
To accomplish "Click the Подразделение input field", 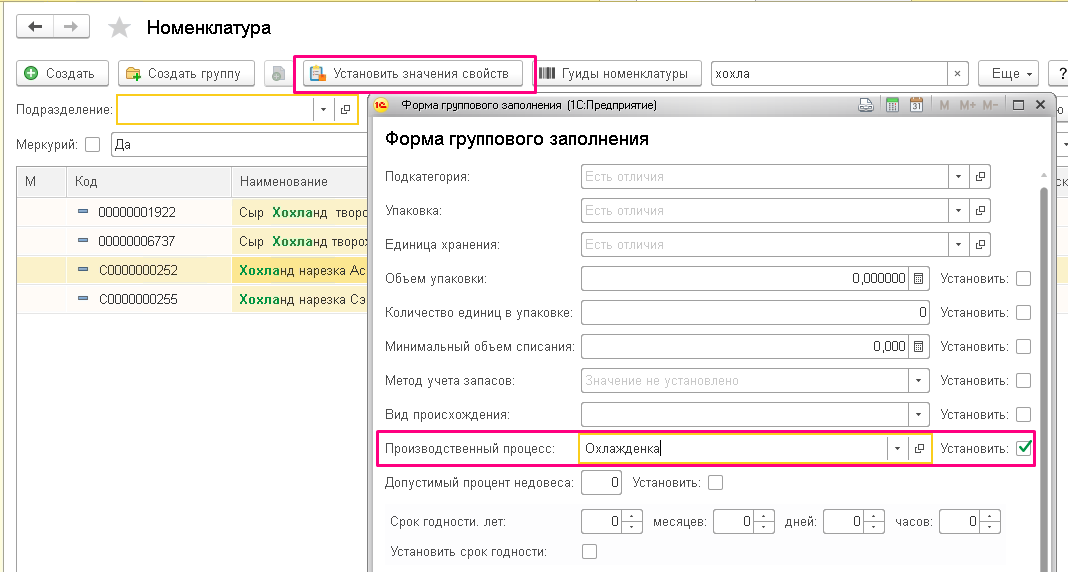I will (215, 110).
